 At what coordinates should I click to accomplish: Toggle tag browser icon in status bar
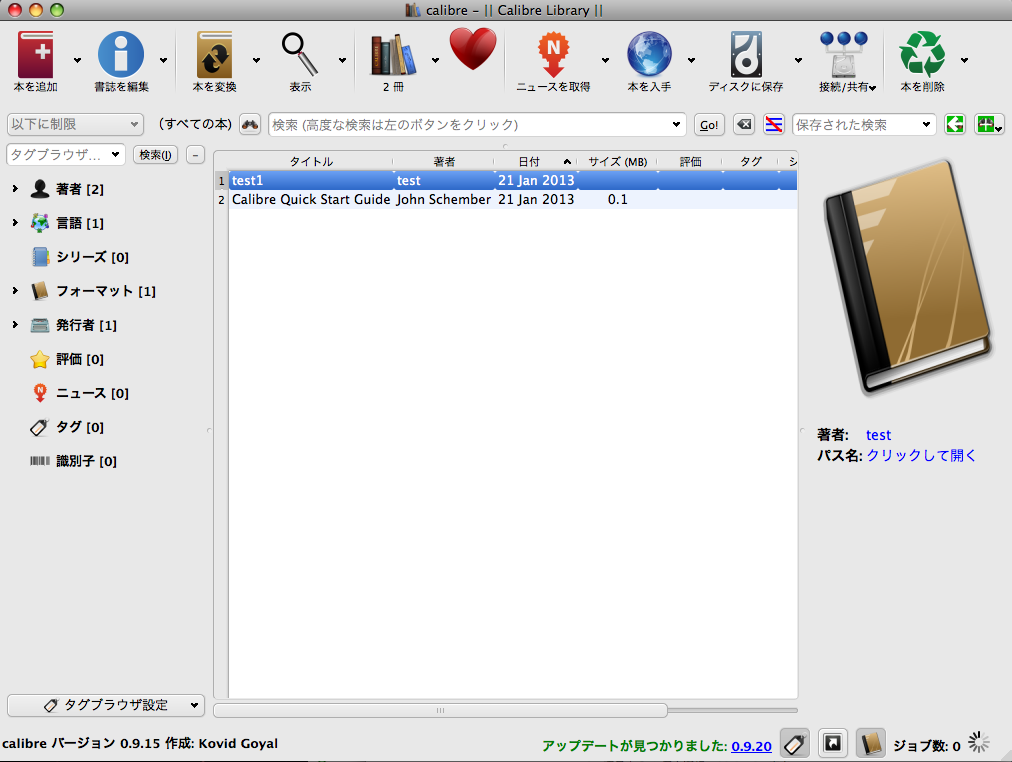(794, 744)
